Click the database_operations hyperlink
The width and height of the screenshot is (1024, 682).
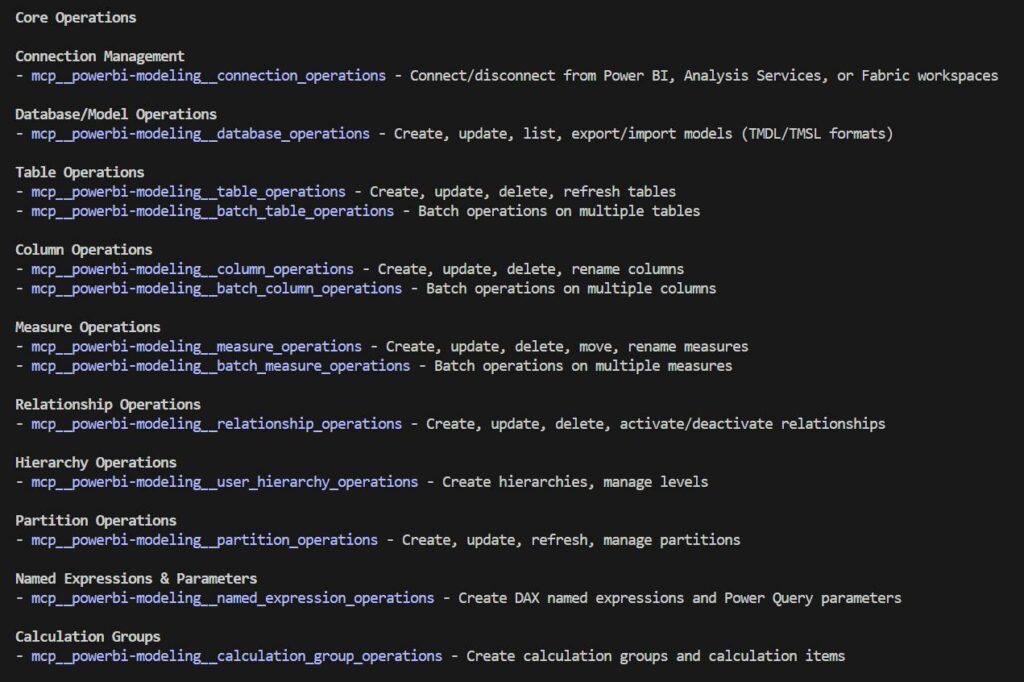[x=195, y=133]
